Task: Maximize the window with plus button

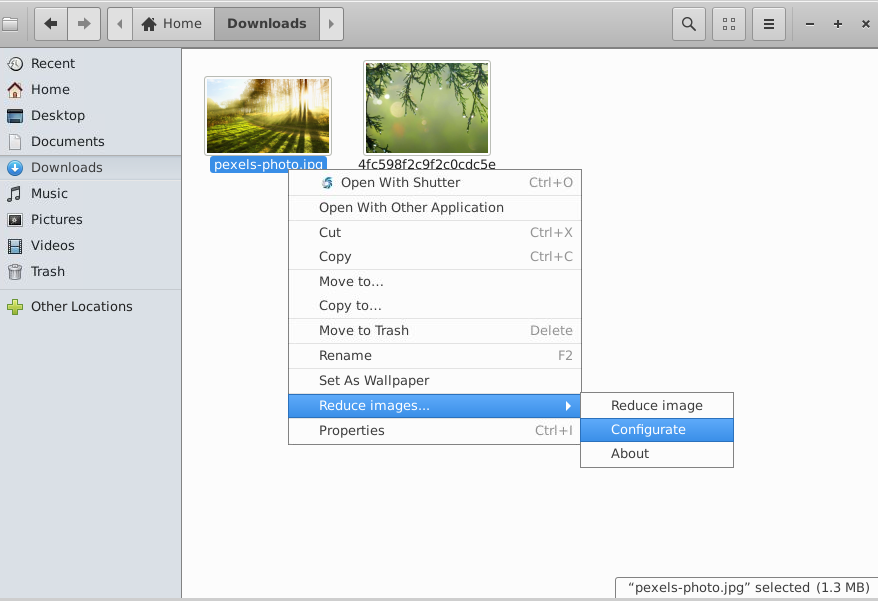Action: (838, 24)
